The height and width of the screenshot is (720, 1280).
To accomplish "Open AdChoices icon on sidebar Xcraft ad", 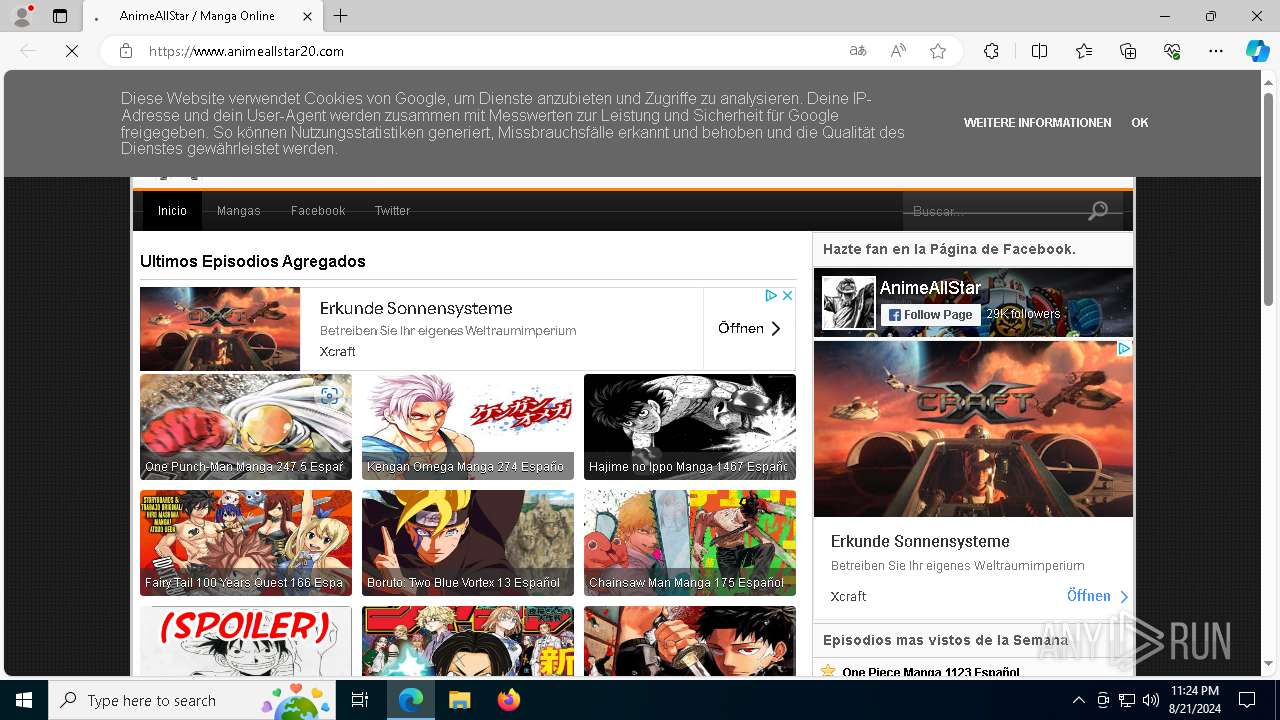I will 1124,348.
